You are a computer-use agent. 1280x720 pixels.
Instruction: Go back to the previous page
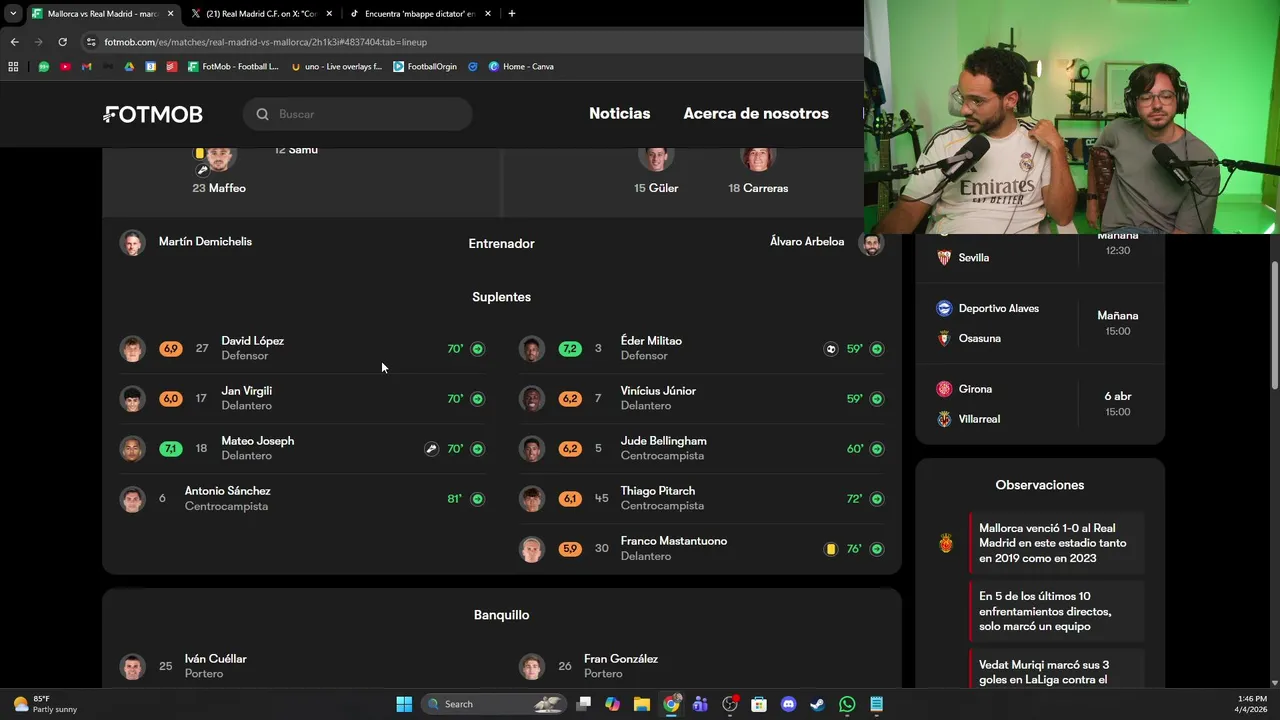14,42
